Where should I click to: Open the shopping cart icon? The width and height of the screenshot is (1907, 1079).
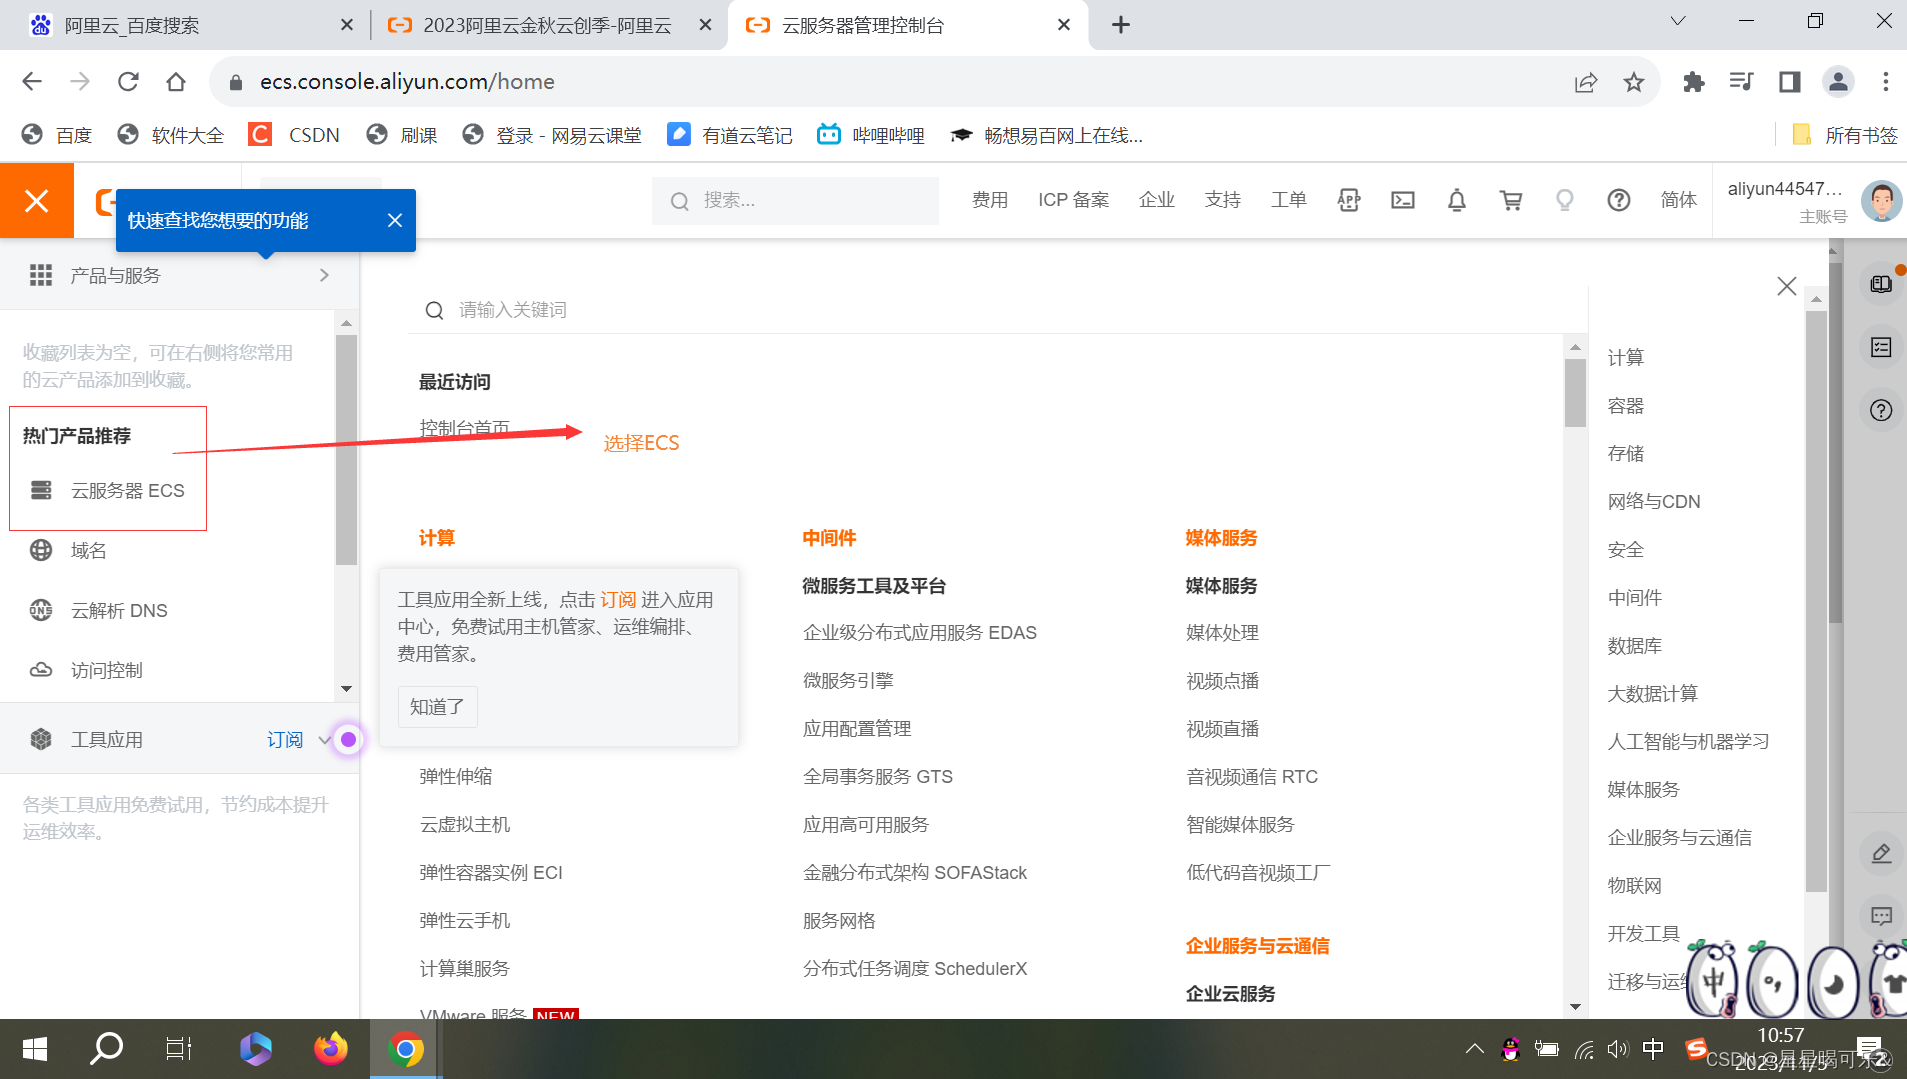[x=1511, y=200]
